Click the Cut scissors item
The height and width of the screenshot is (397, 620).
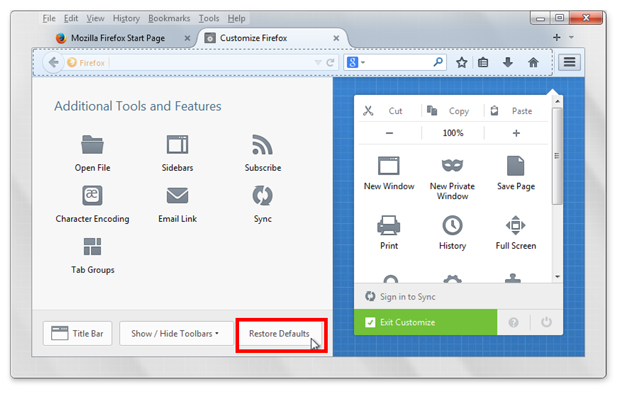(x=382, y=111)
